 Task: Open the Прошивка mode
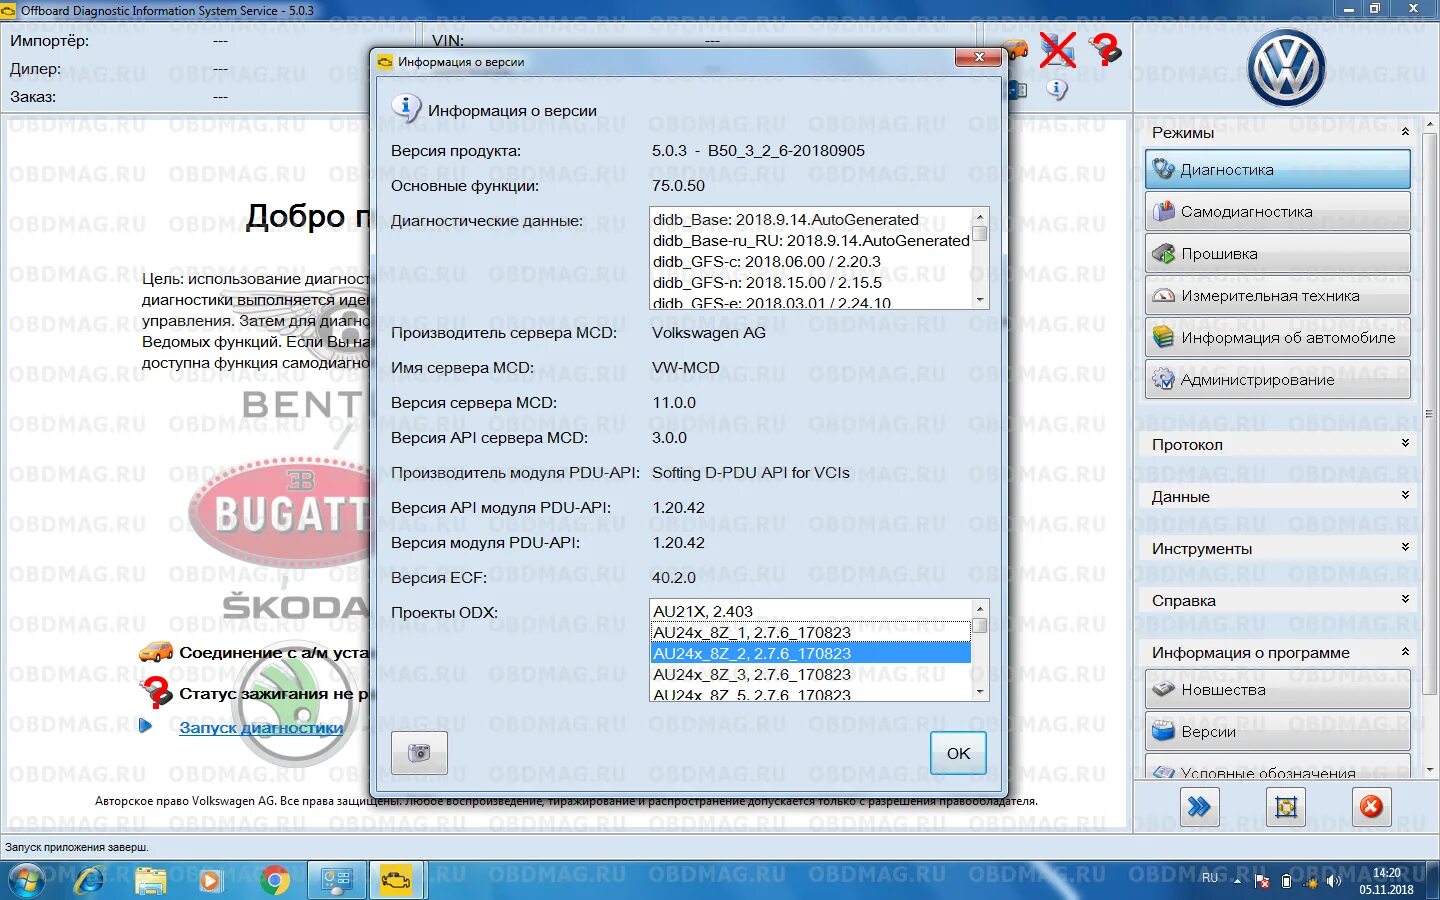(1277, 254)
